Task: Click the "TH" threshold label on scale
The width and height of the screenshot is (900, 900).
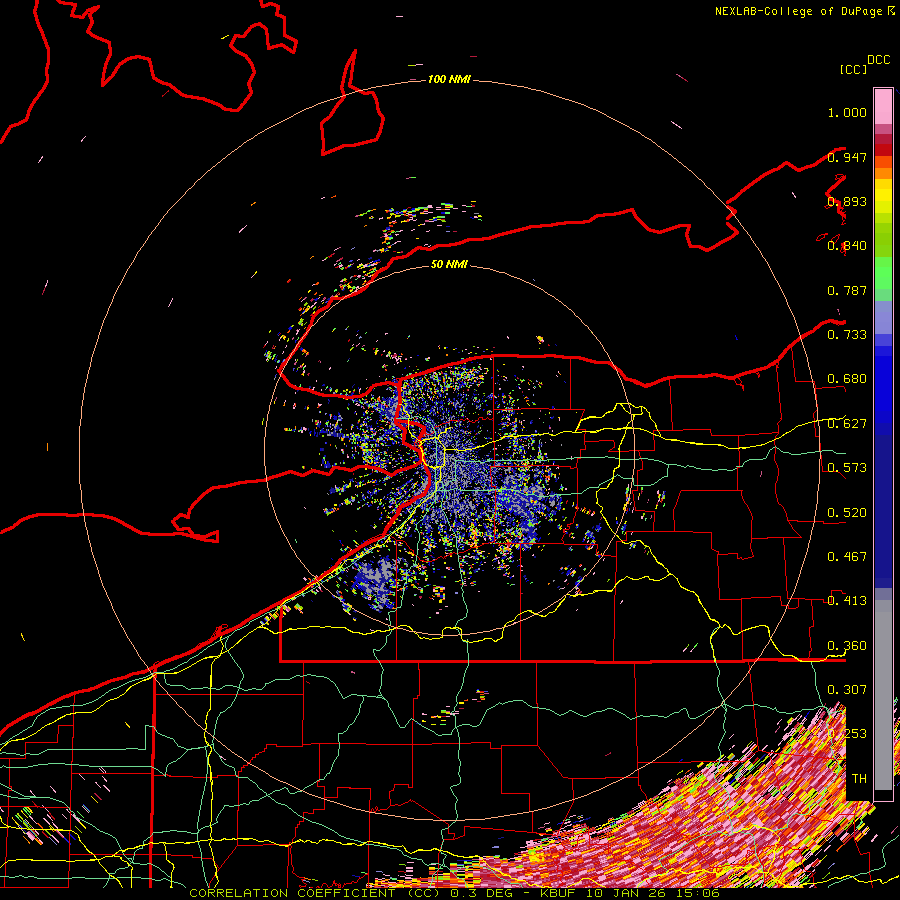Action: pyautogui.click(x=859, y=778)
